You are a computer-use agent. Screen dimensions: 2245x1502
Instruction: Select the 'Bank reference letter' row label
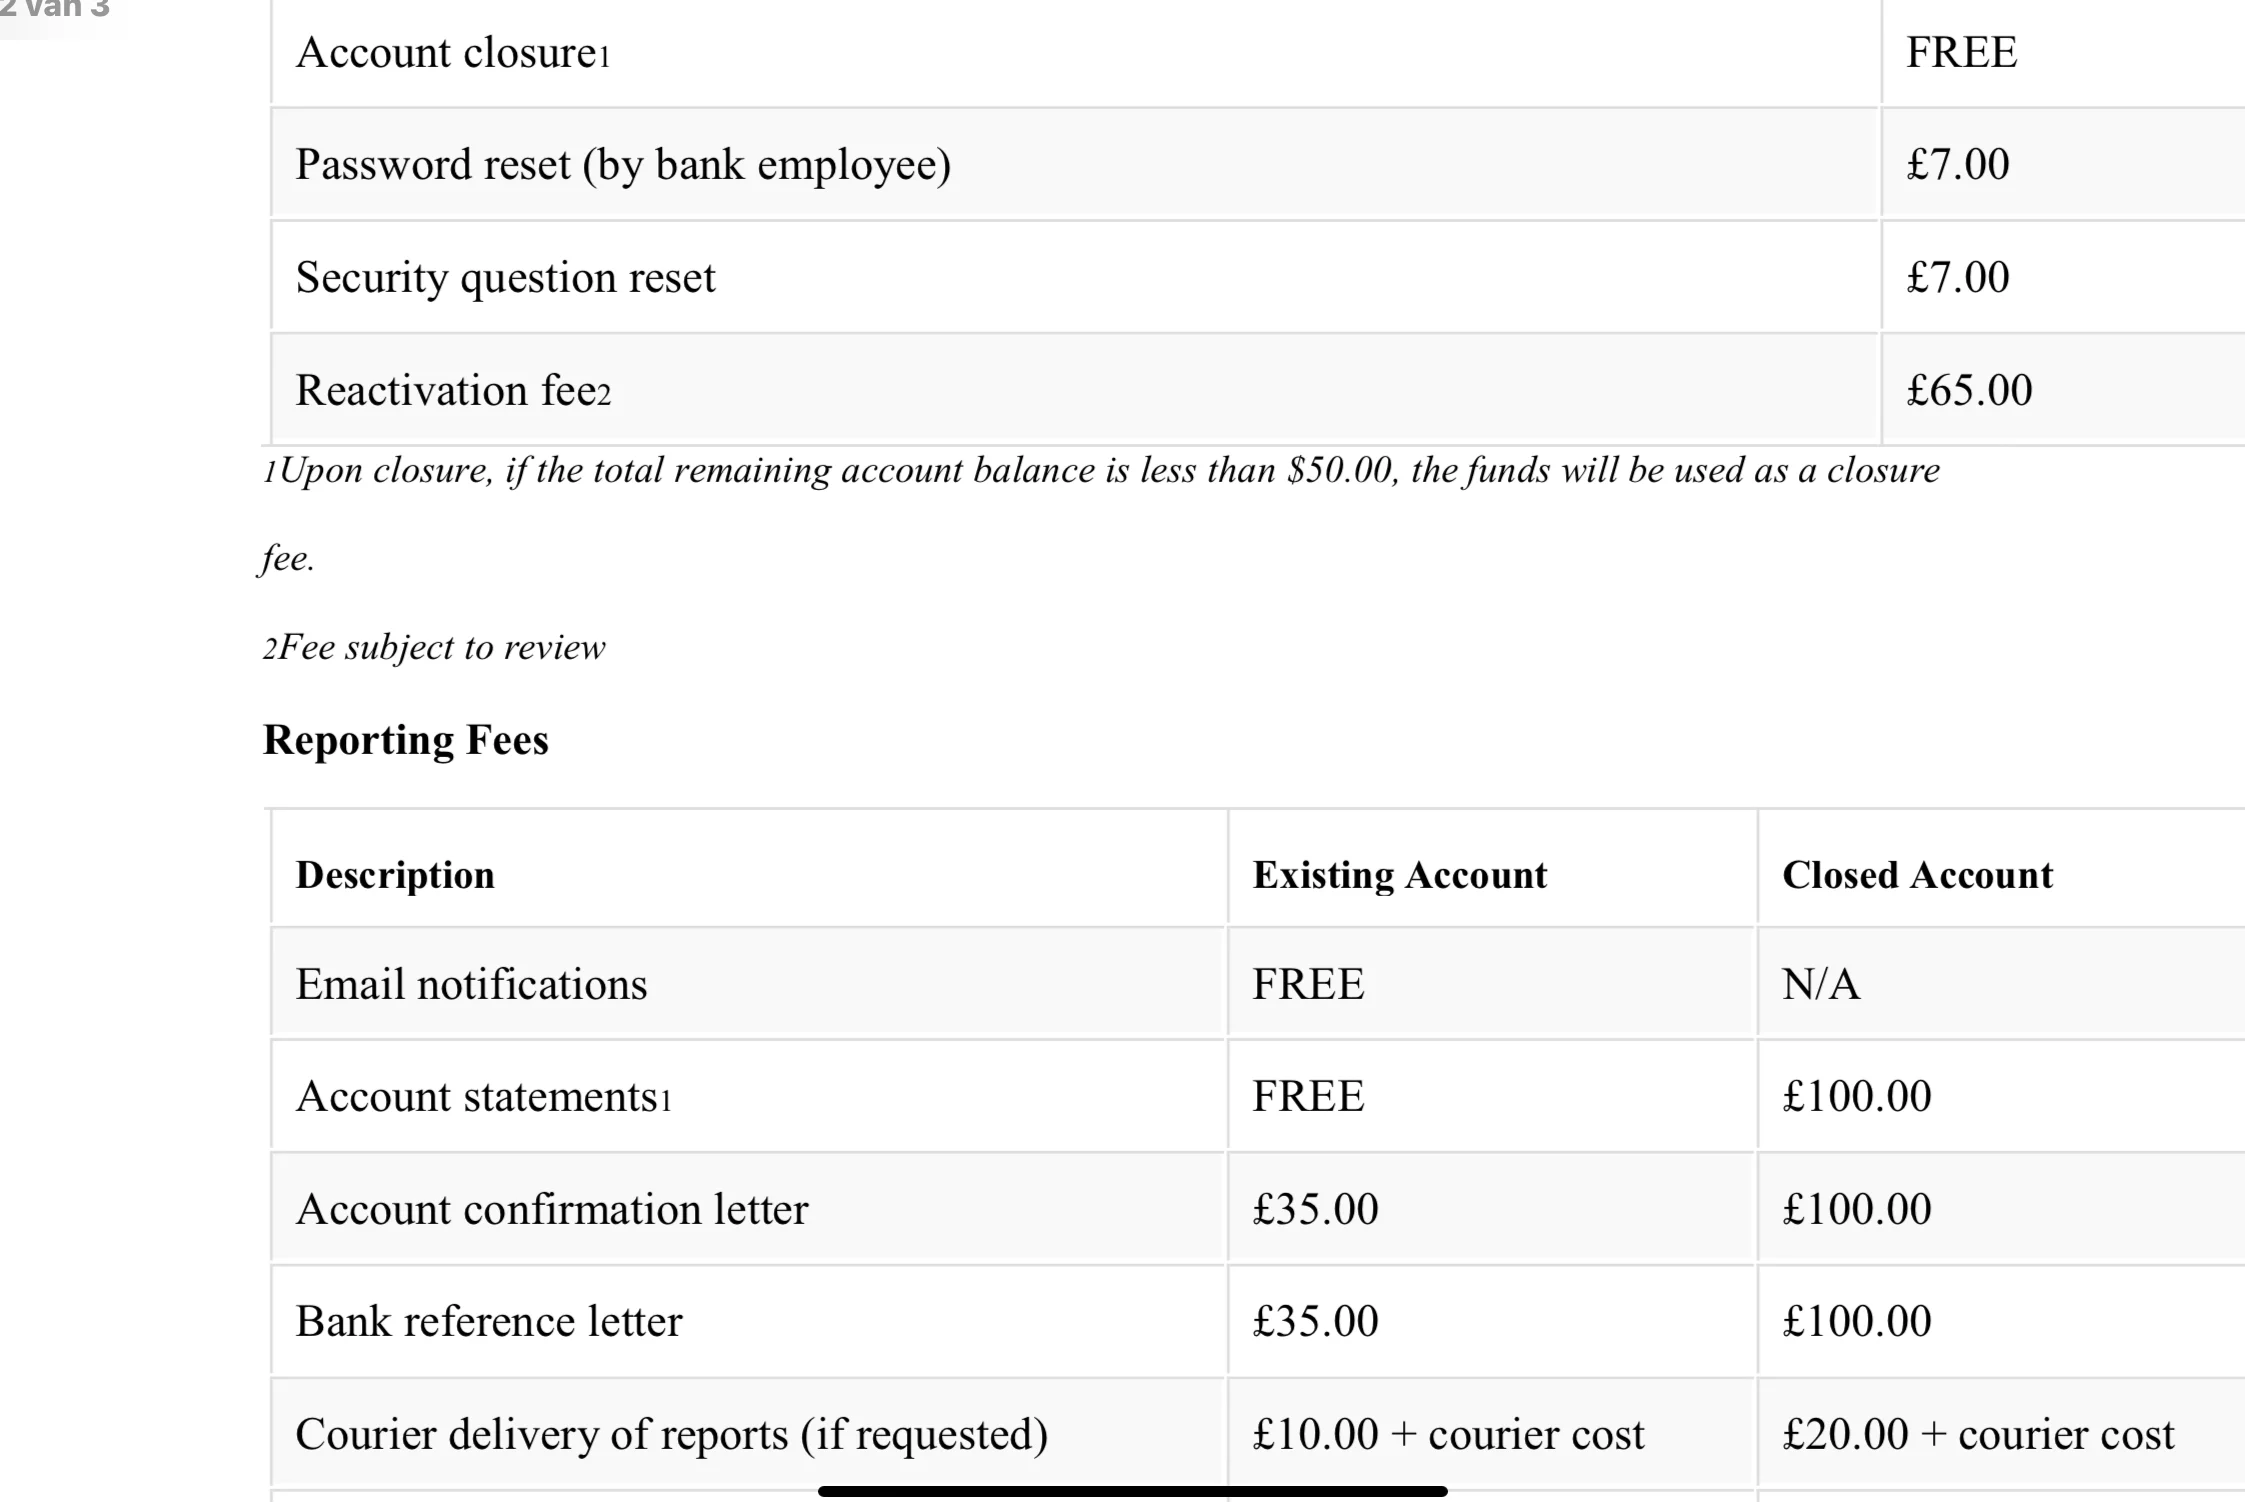pos(489,1322)
